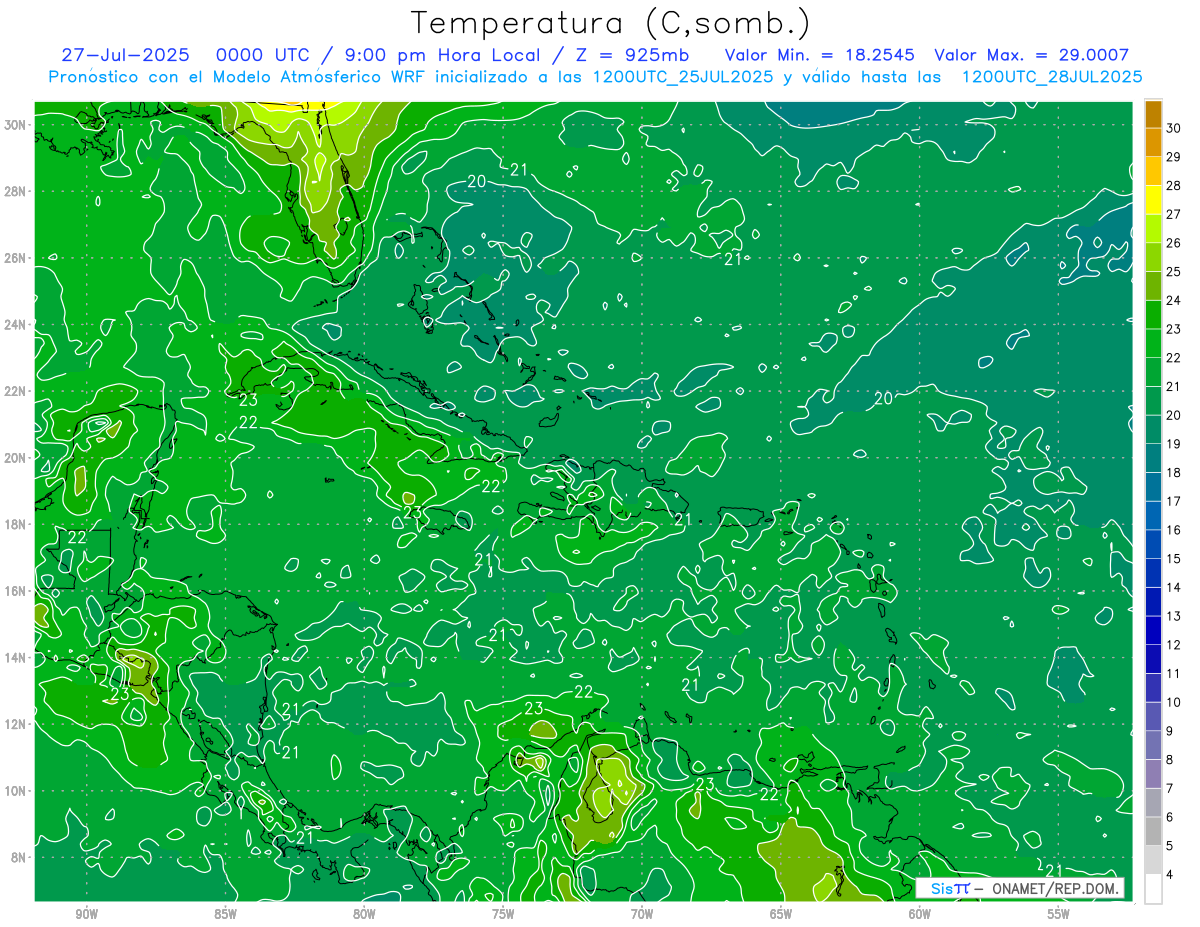Click the color scale label '30'
Image resolution: width=1200 pixels, height=927 pixels.
1174,128
